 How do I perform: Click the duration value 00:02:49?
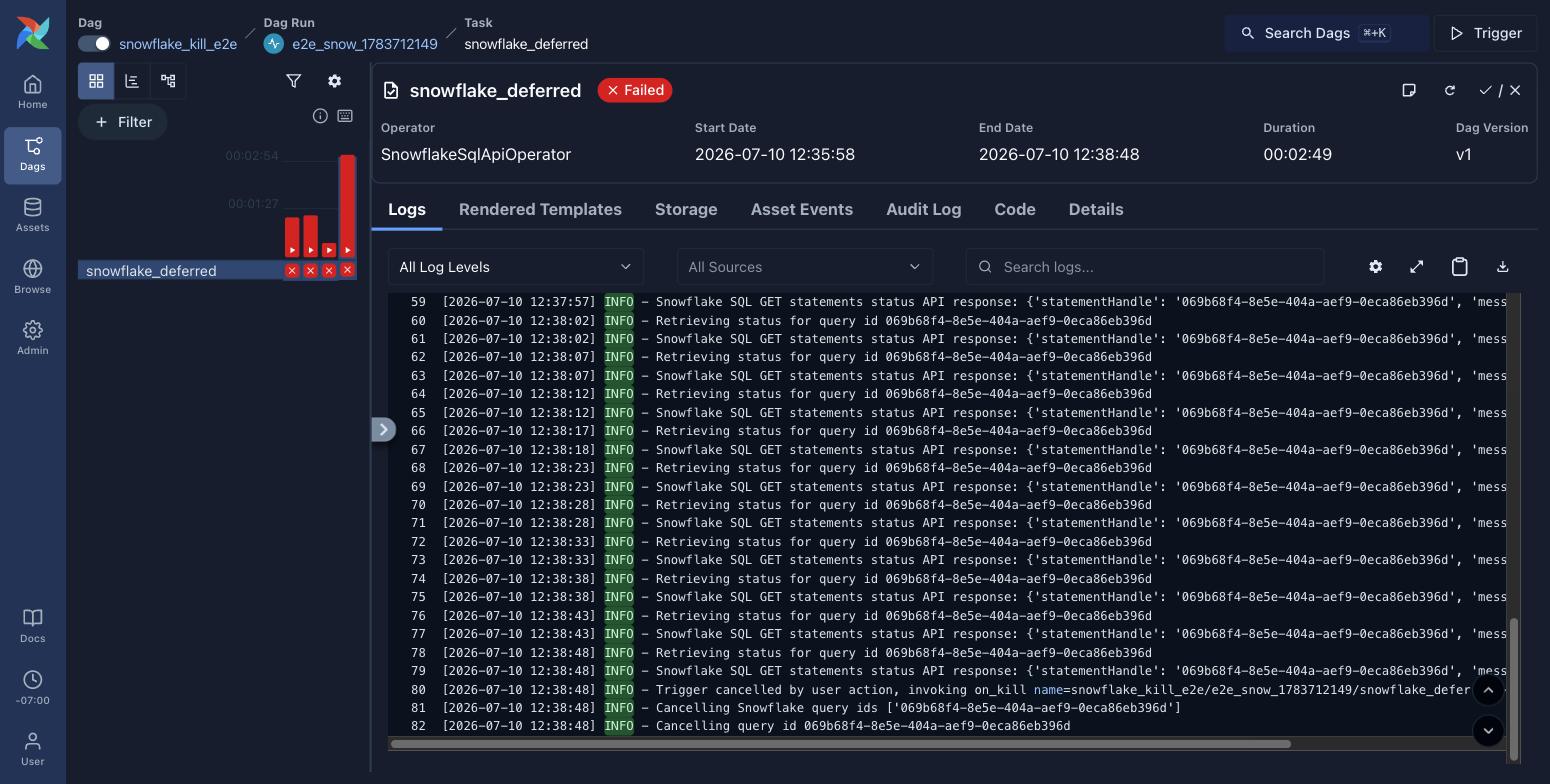(x=1297, y=154)
